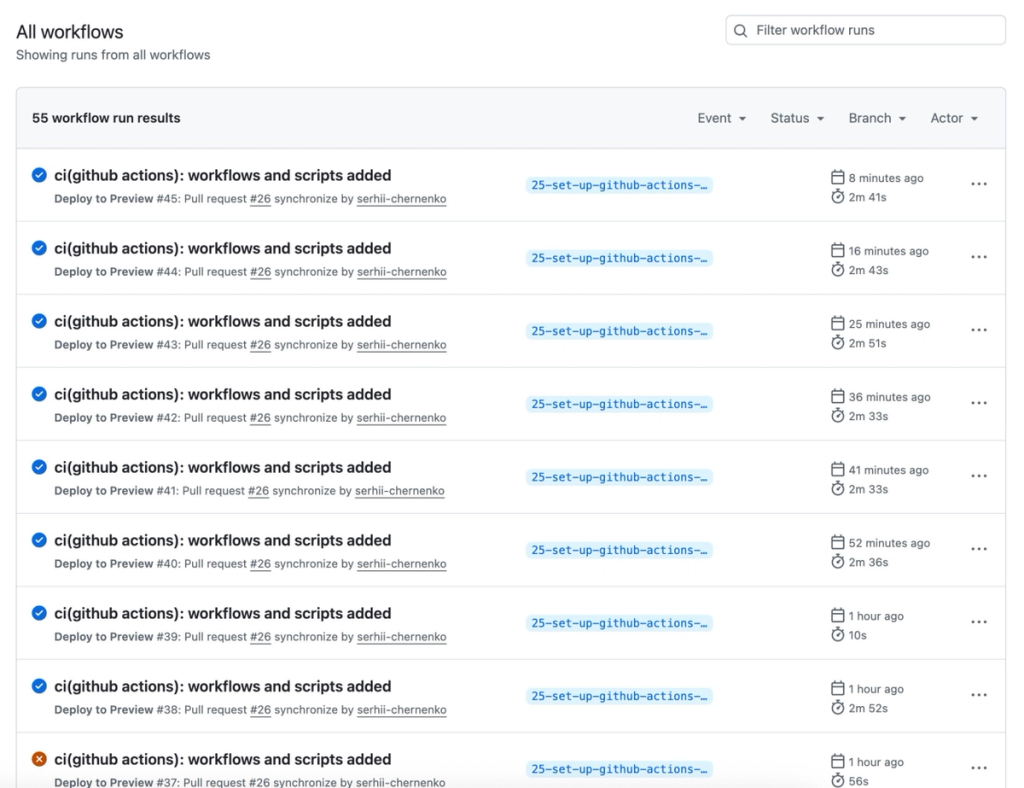Screen dimensions: 1024x788
Task: Open pull request #26 link in run #45
Action: (x=260, y=199)
